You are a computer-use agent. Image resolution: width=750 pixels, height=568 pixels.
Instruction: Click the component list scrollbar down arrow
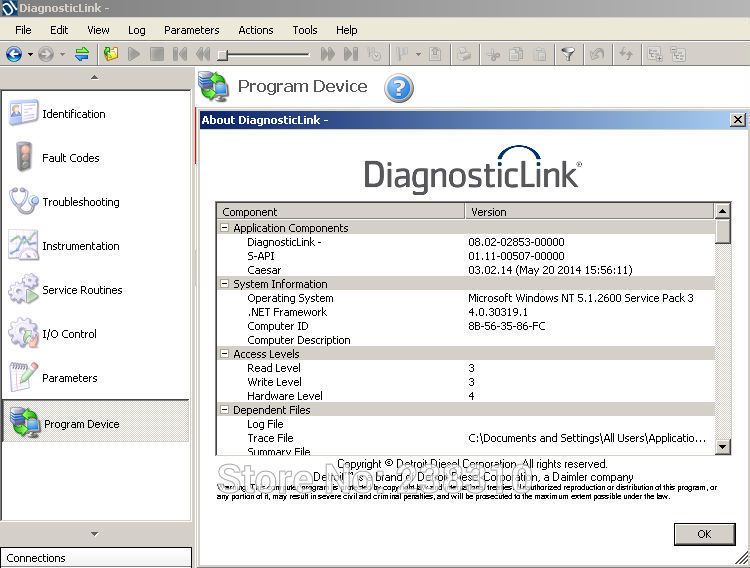click(722, 448)
